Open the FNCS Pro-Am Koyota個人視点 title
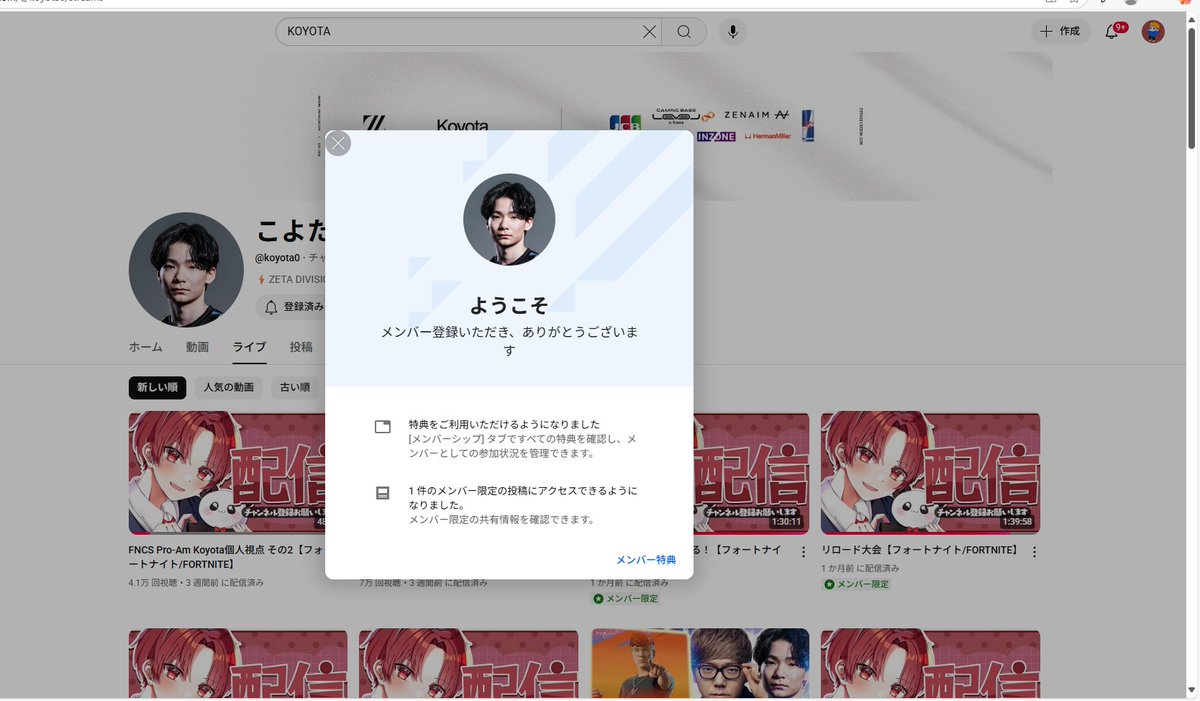The width and height of the screenshot is (1200, 701). pos(224,558)
